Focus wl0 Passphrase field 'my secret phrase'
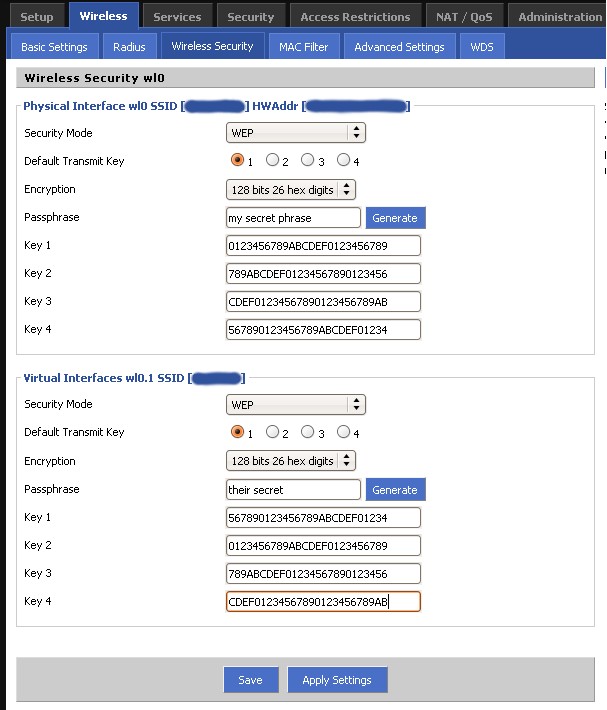This screenshot has height=710, width=607. pos(293,218)
